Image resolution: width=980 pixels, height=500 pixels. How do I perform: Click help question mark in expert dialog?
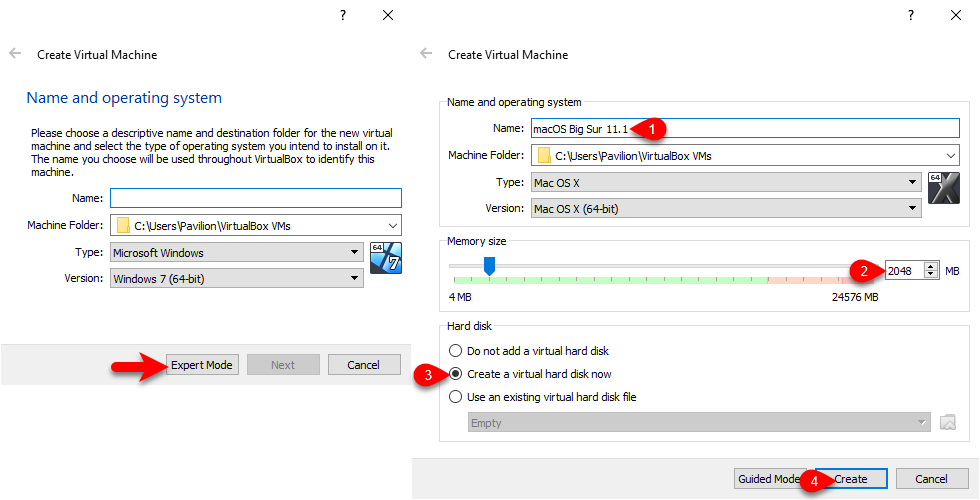point(911,15)
